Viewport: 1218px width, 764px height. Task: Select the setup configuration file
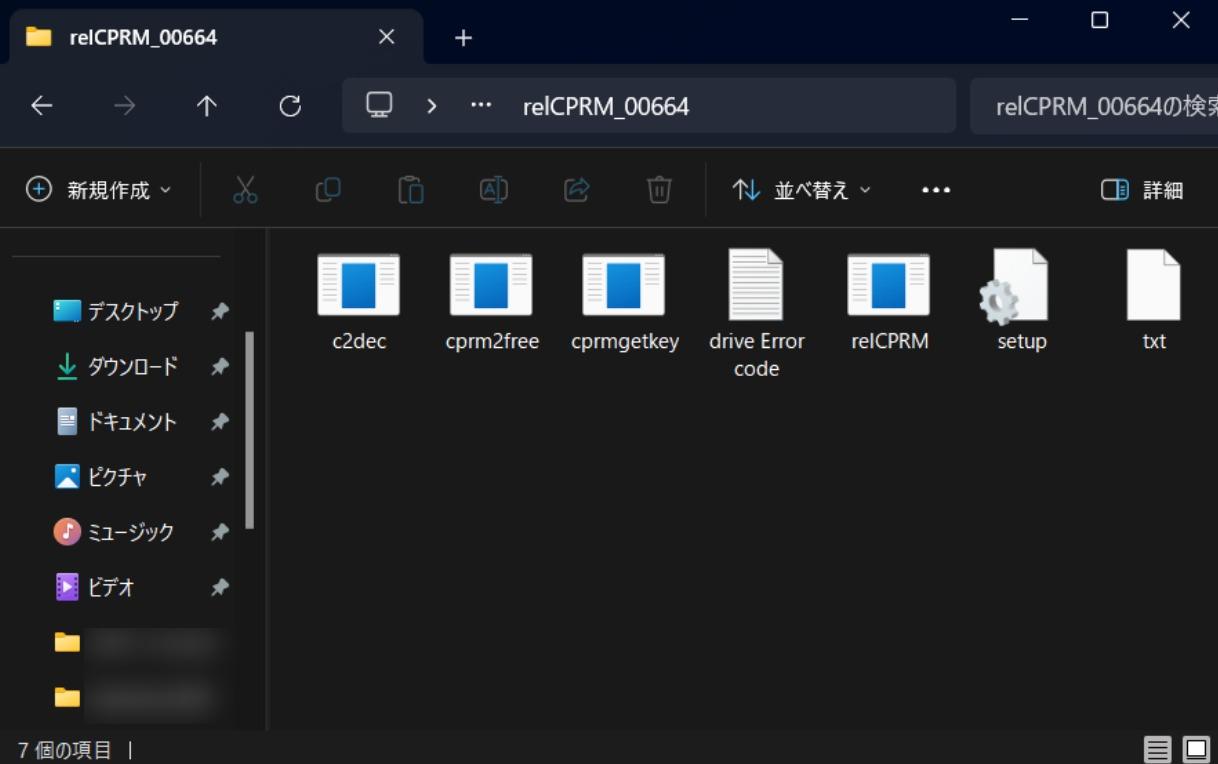1021,300
